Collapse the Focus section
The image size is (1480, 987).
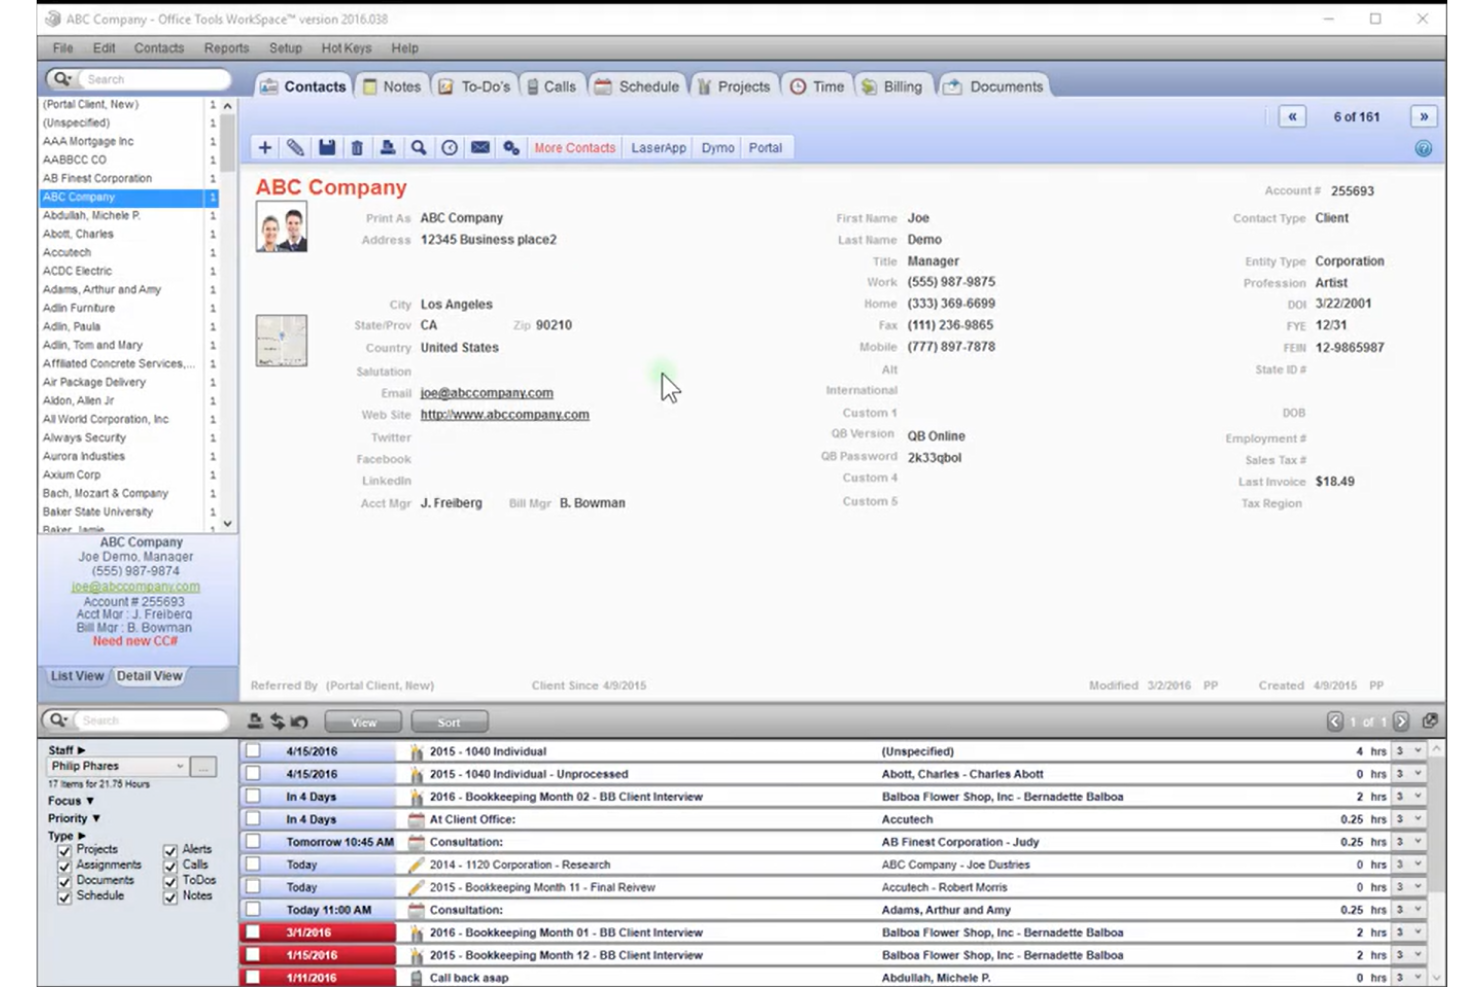tap(90, 801)
